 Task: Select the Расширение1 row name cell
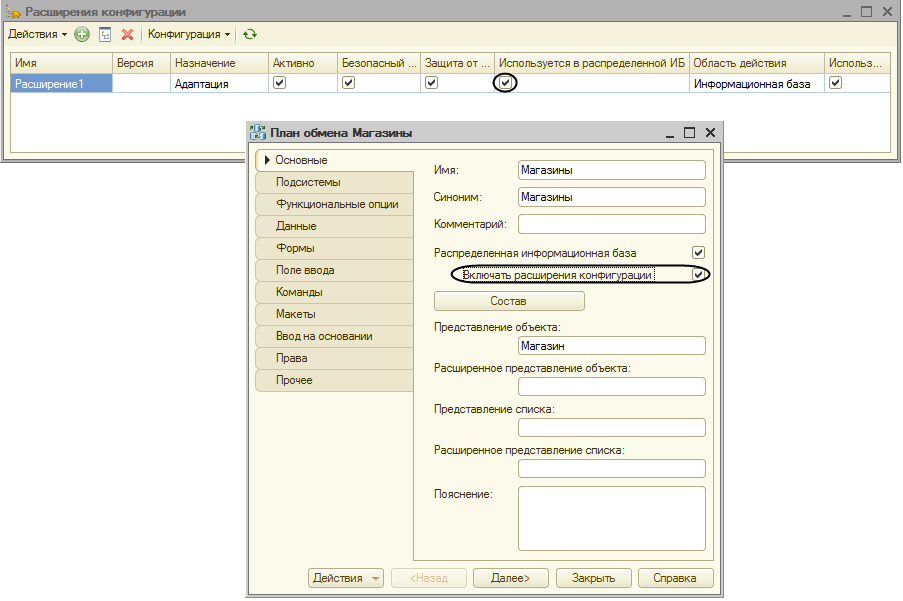pyautogui.click(x=62, y=84)
